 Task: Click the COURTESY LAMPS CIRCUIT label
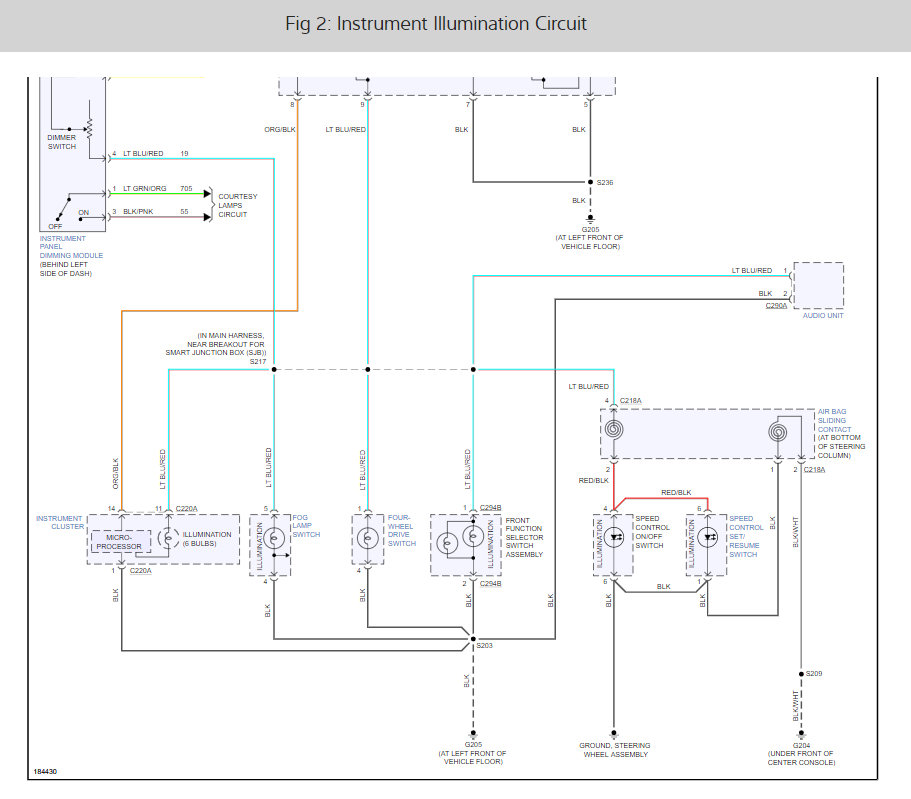[x=238, y=206]
